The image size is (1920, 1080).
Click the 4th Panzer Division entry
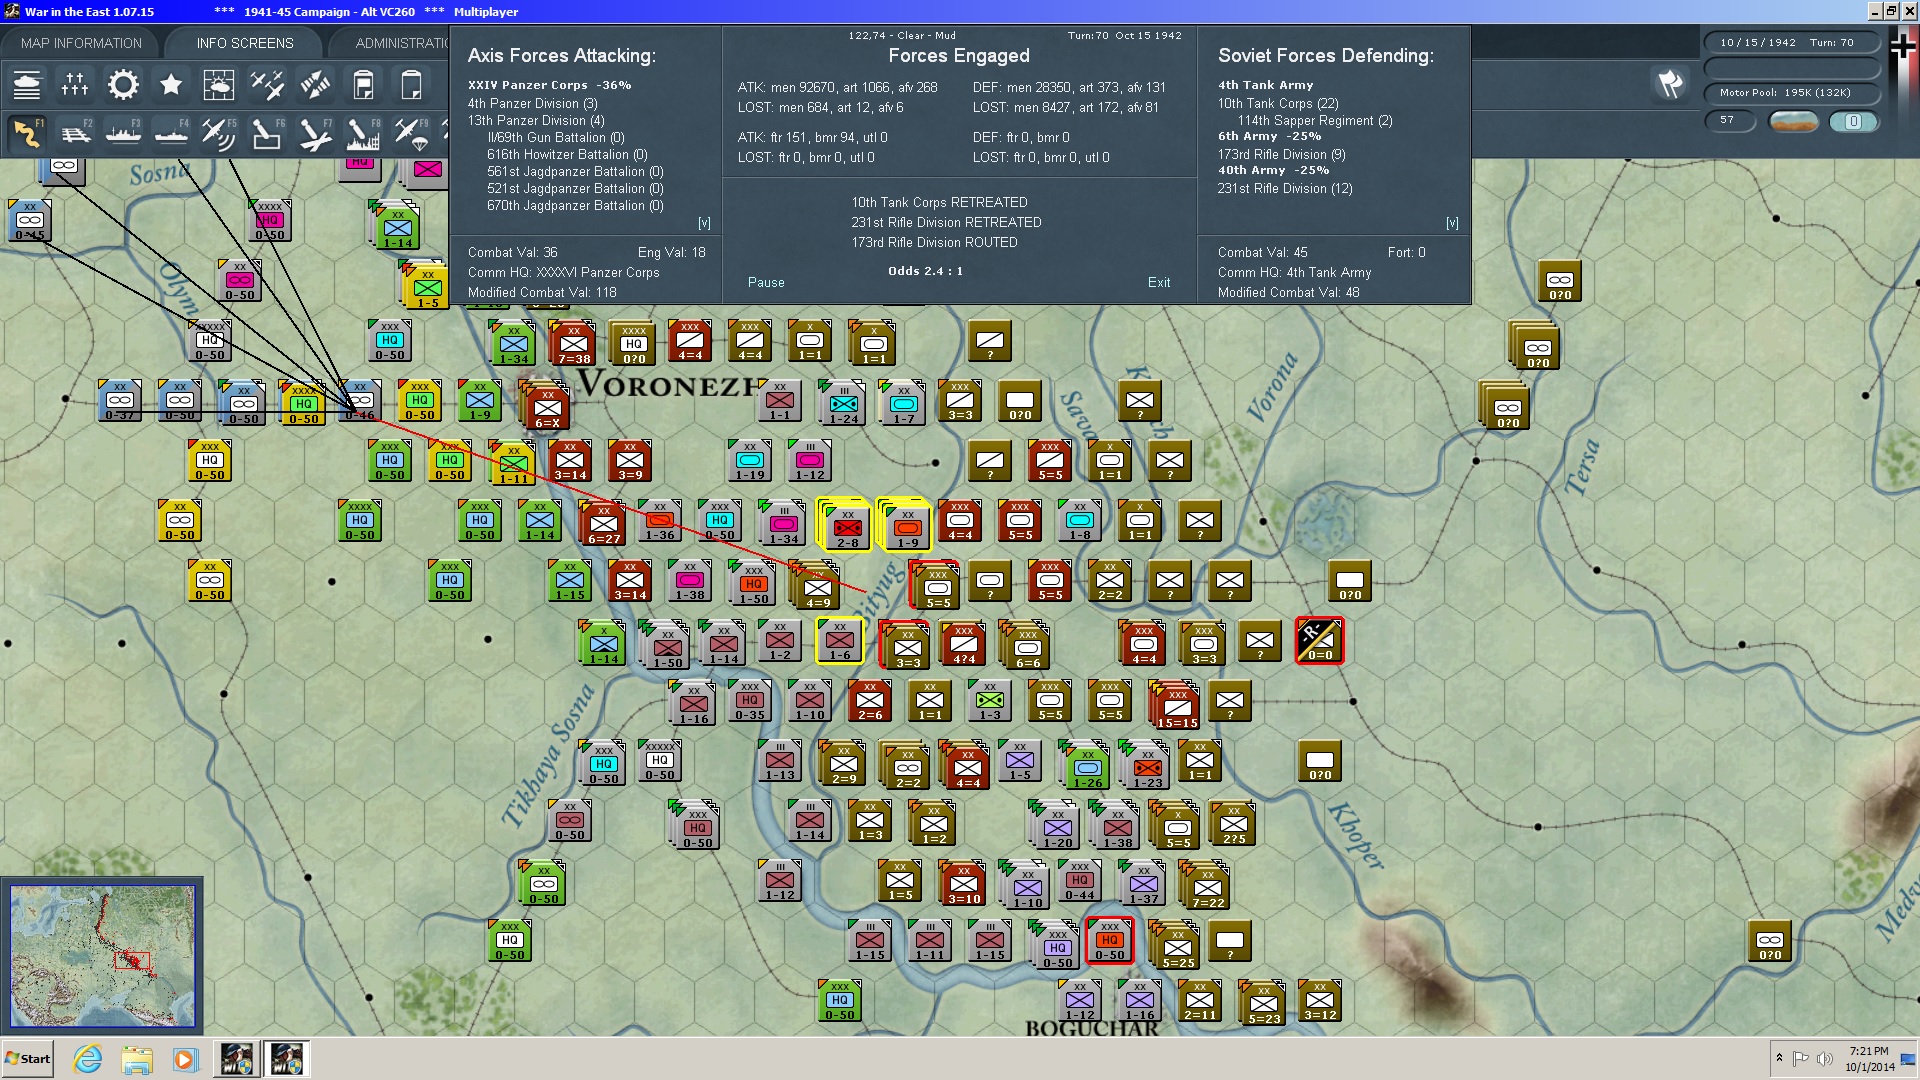click(533, 104)
